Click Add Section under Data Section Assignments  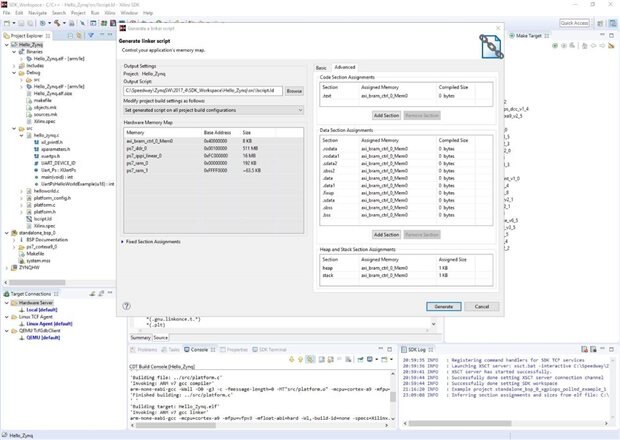click(386, 234)
